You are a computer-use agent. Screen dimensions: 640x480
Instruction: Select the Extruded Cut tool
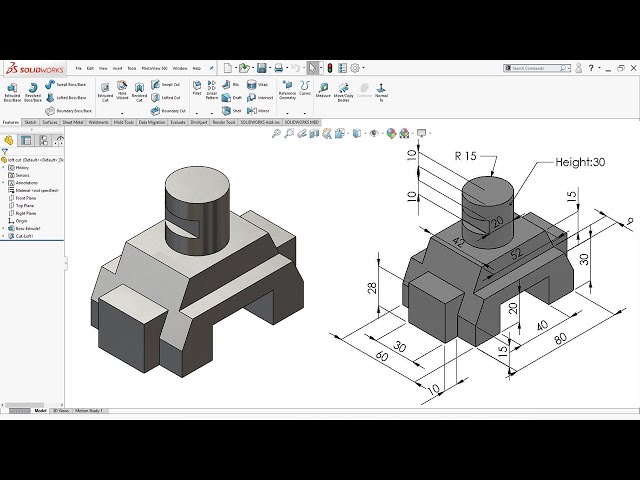point(105,92)
